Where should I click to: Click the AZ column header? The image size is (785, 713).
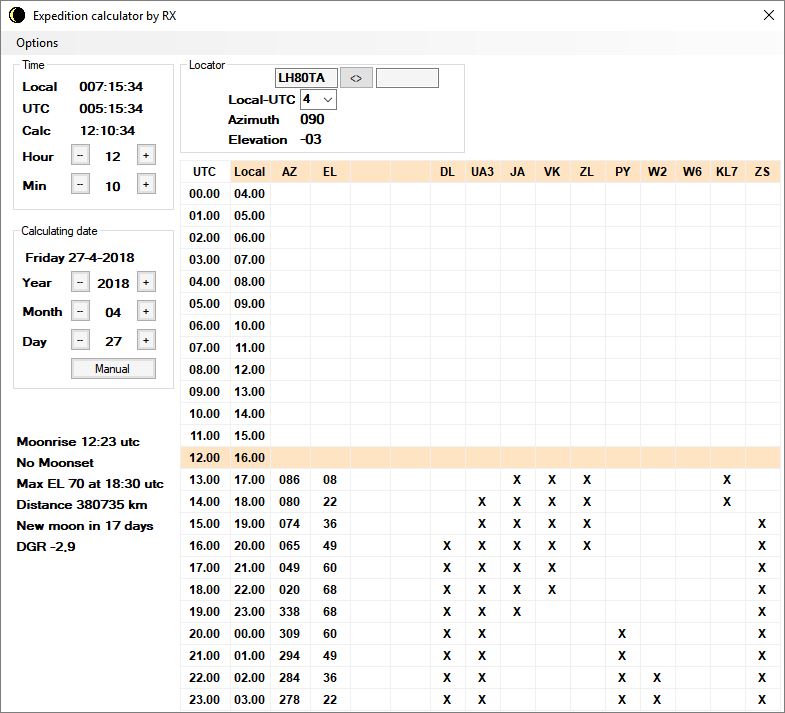[290, 172]
